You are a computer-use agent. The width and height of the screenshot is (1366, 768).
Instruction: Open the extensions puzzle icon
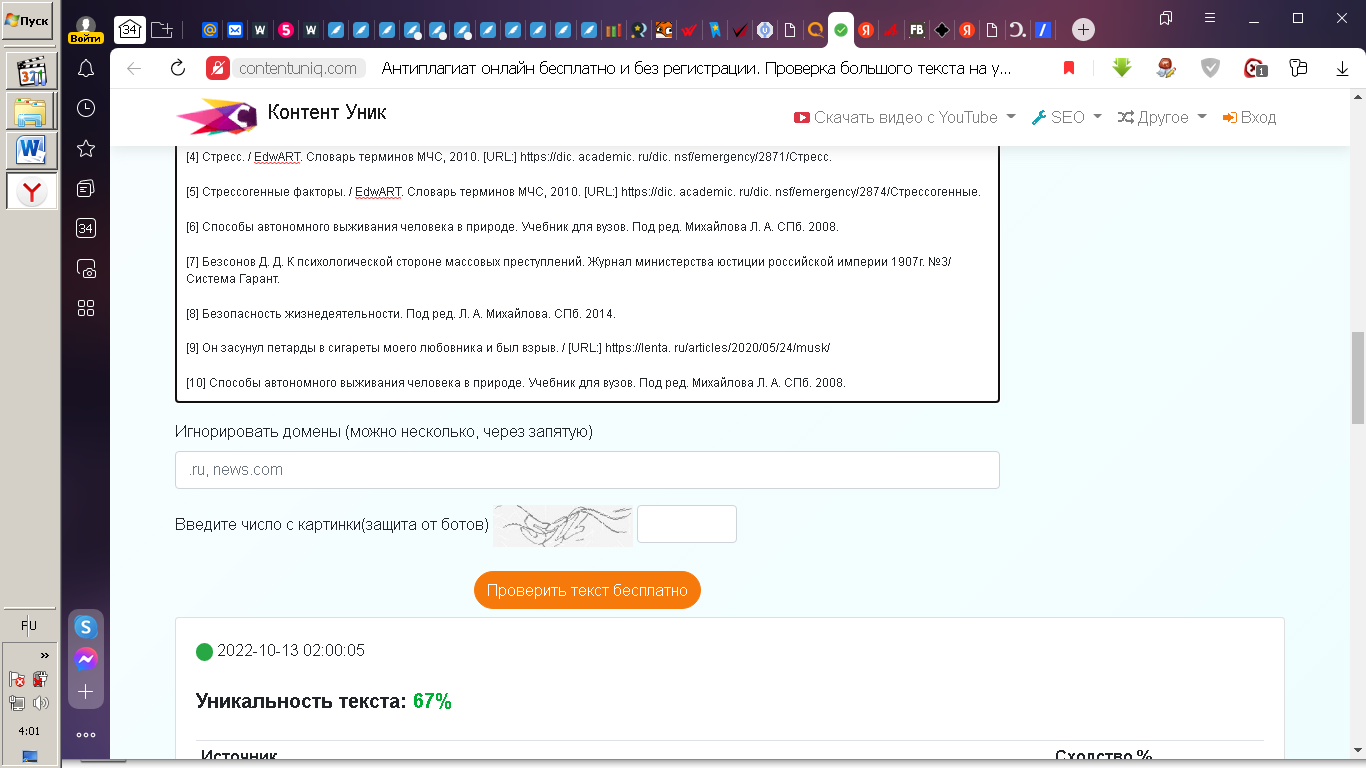click(1299, 68)
